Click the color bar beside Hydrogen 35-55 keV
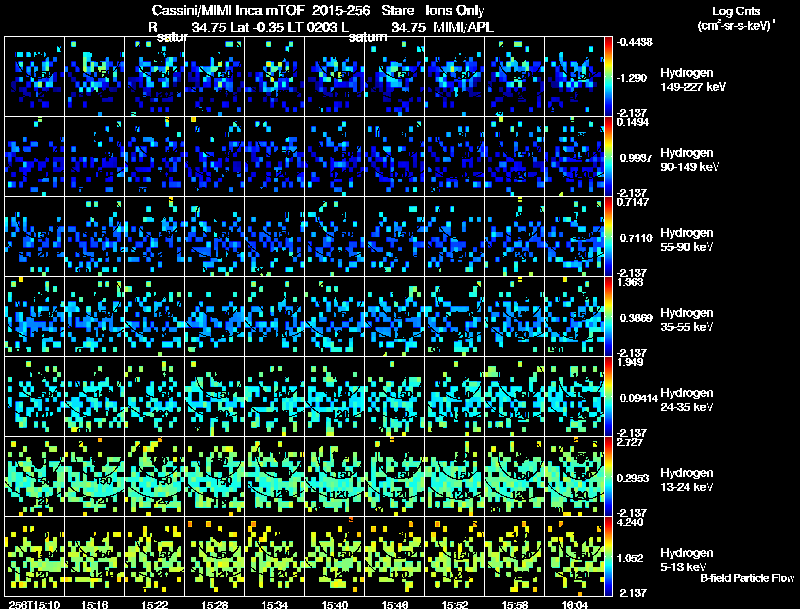Viewport: 800px width, 609px height. tap(610, 315)
